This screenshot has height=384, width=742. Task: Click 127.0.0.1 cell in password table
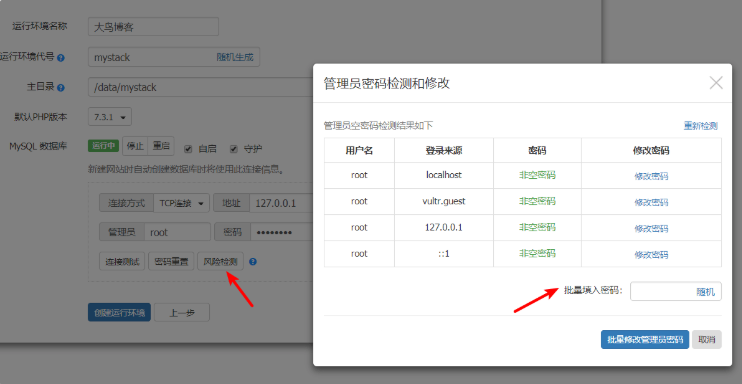coord(444,227)
